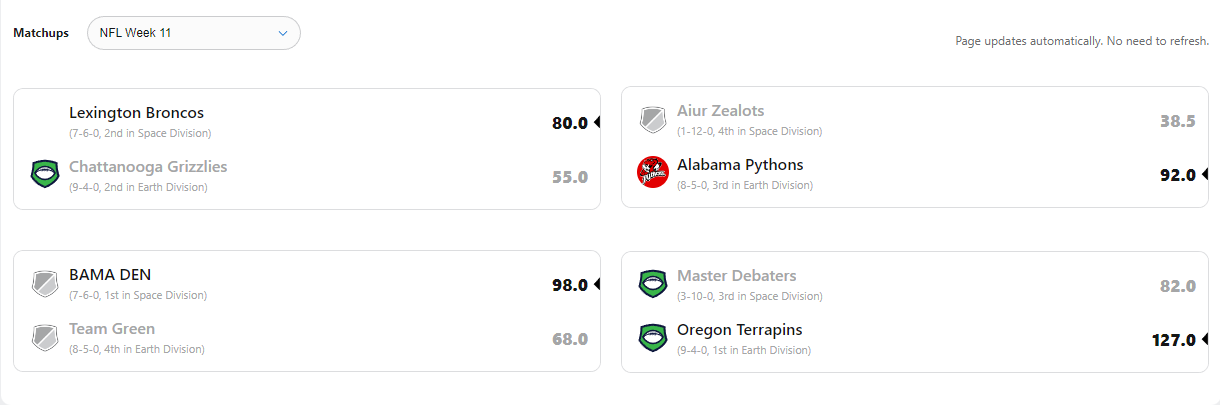Click the dropdown chevron in Matchups selector
Screen dimensions: 1220x405
282,33
